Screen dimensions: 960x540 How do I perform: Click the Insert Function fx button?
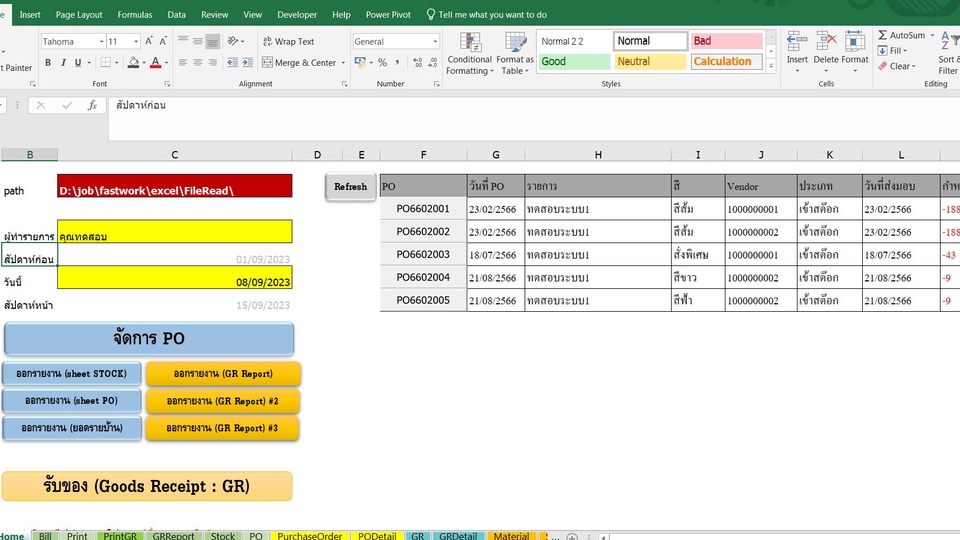[x=92, y=105]
